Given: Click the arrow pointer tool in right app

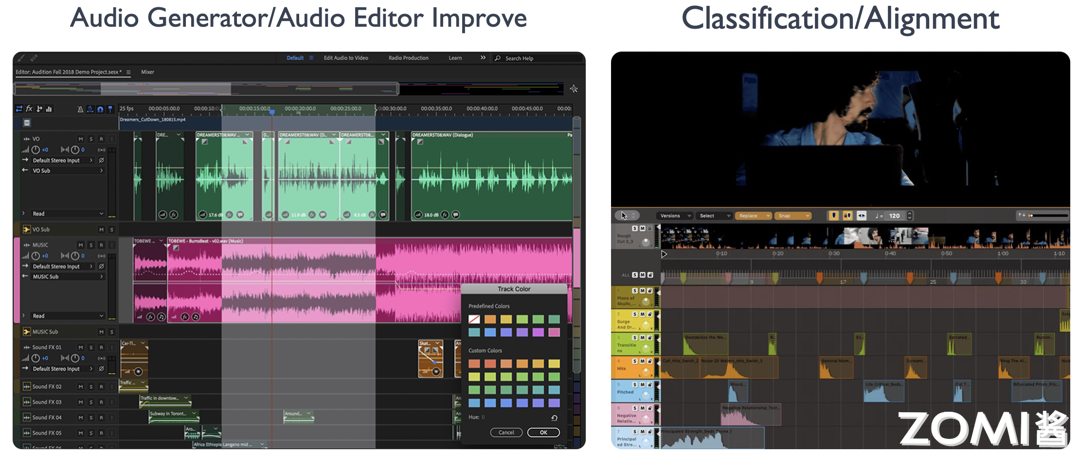Looking at the screenshot, I should [x=624, y=216].
